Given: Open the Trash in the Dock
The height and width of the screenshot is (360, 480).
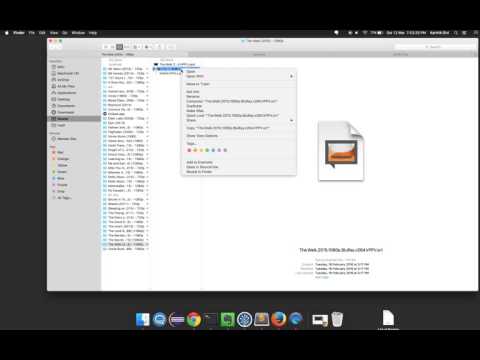Looking at the screenshot, I should click(x=337, y=320).
